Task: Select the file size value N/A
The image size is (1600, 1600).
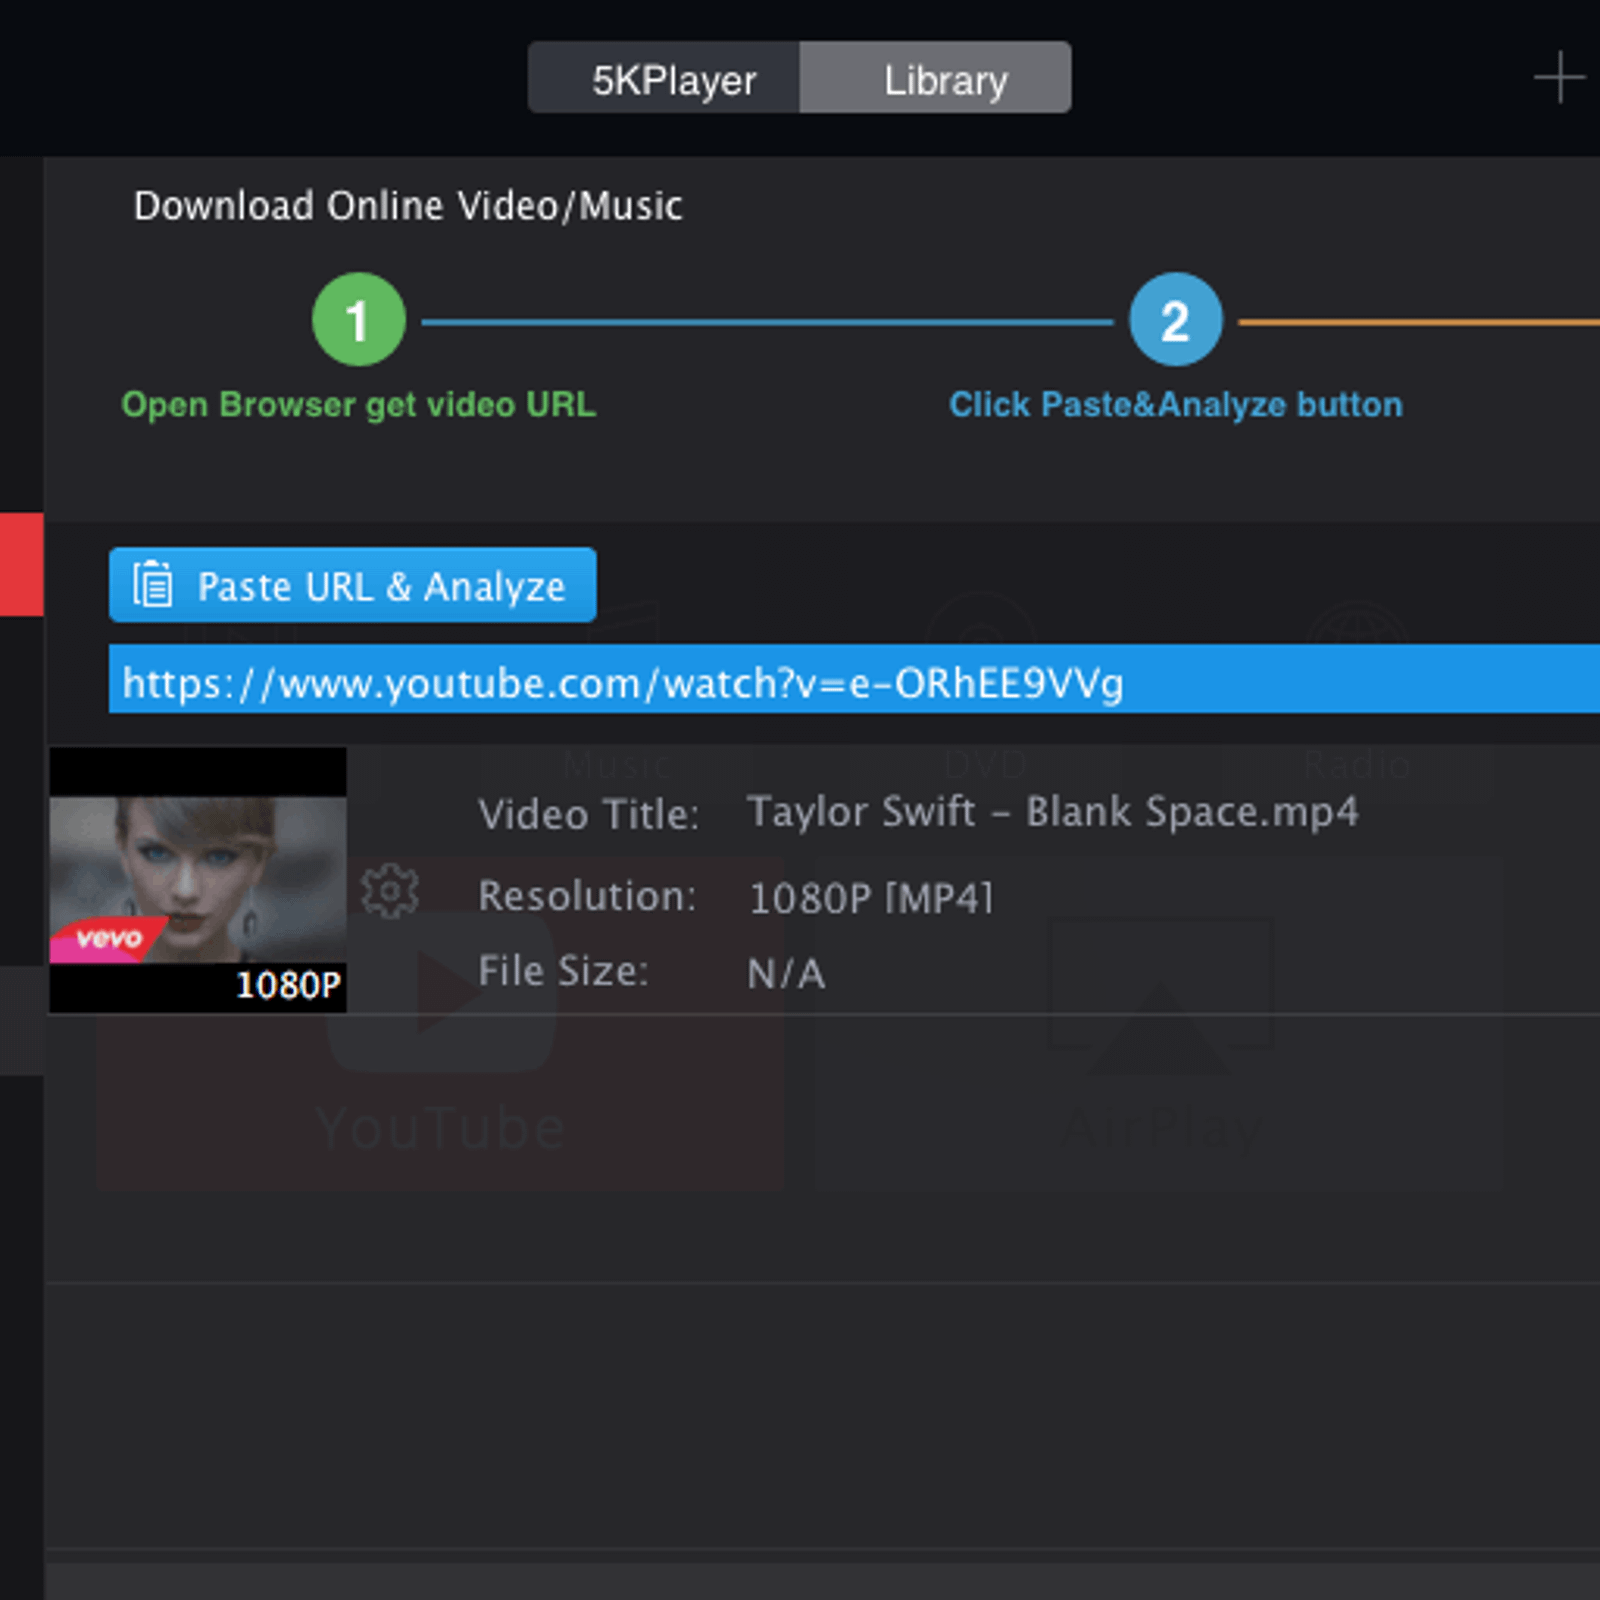Action: (x=786, y=973)
